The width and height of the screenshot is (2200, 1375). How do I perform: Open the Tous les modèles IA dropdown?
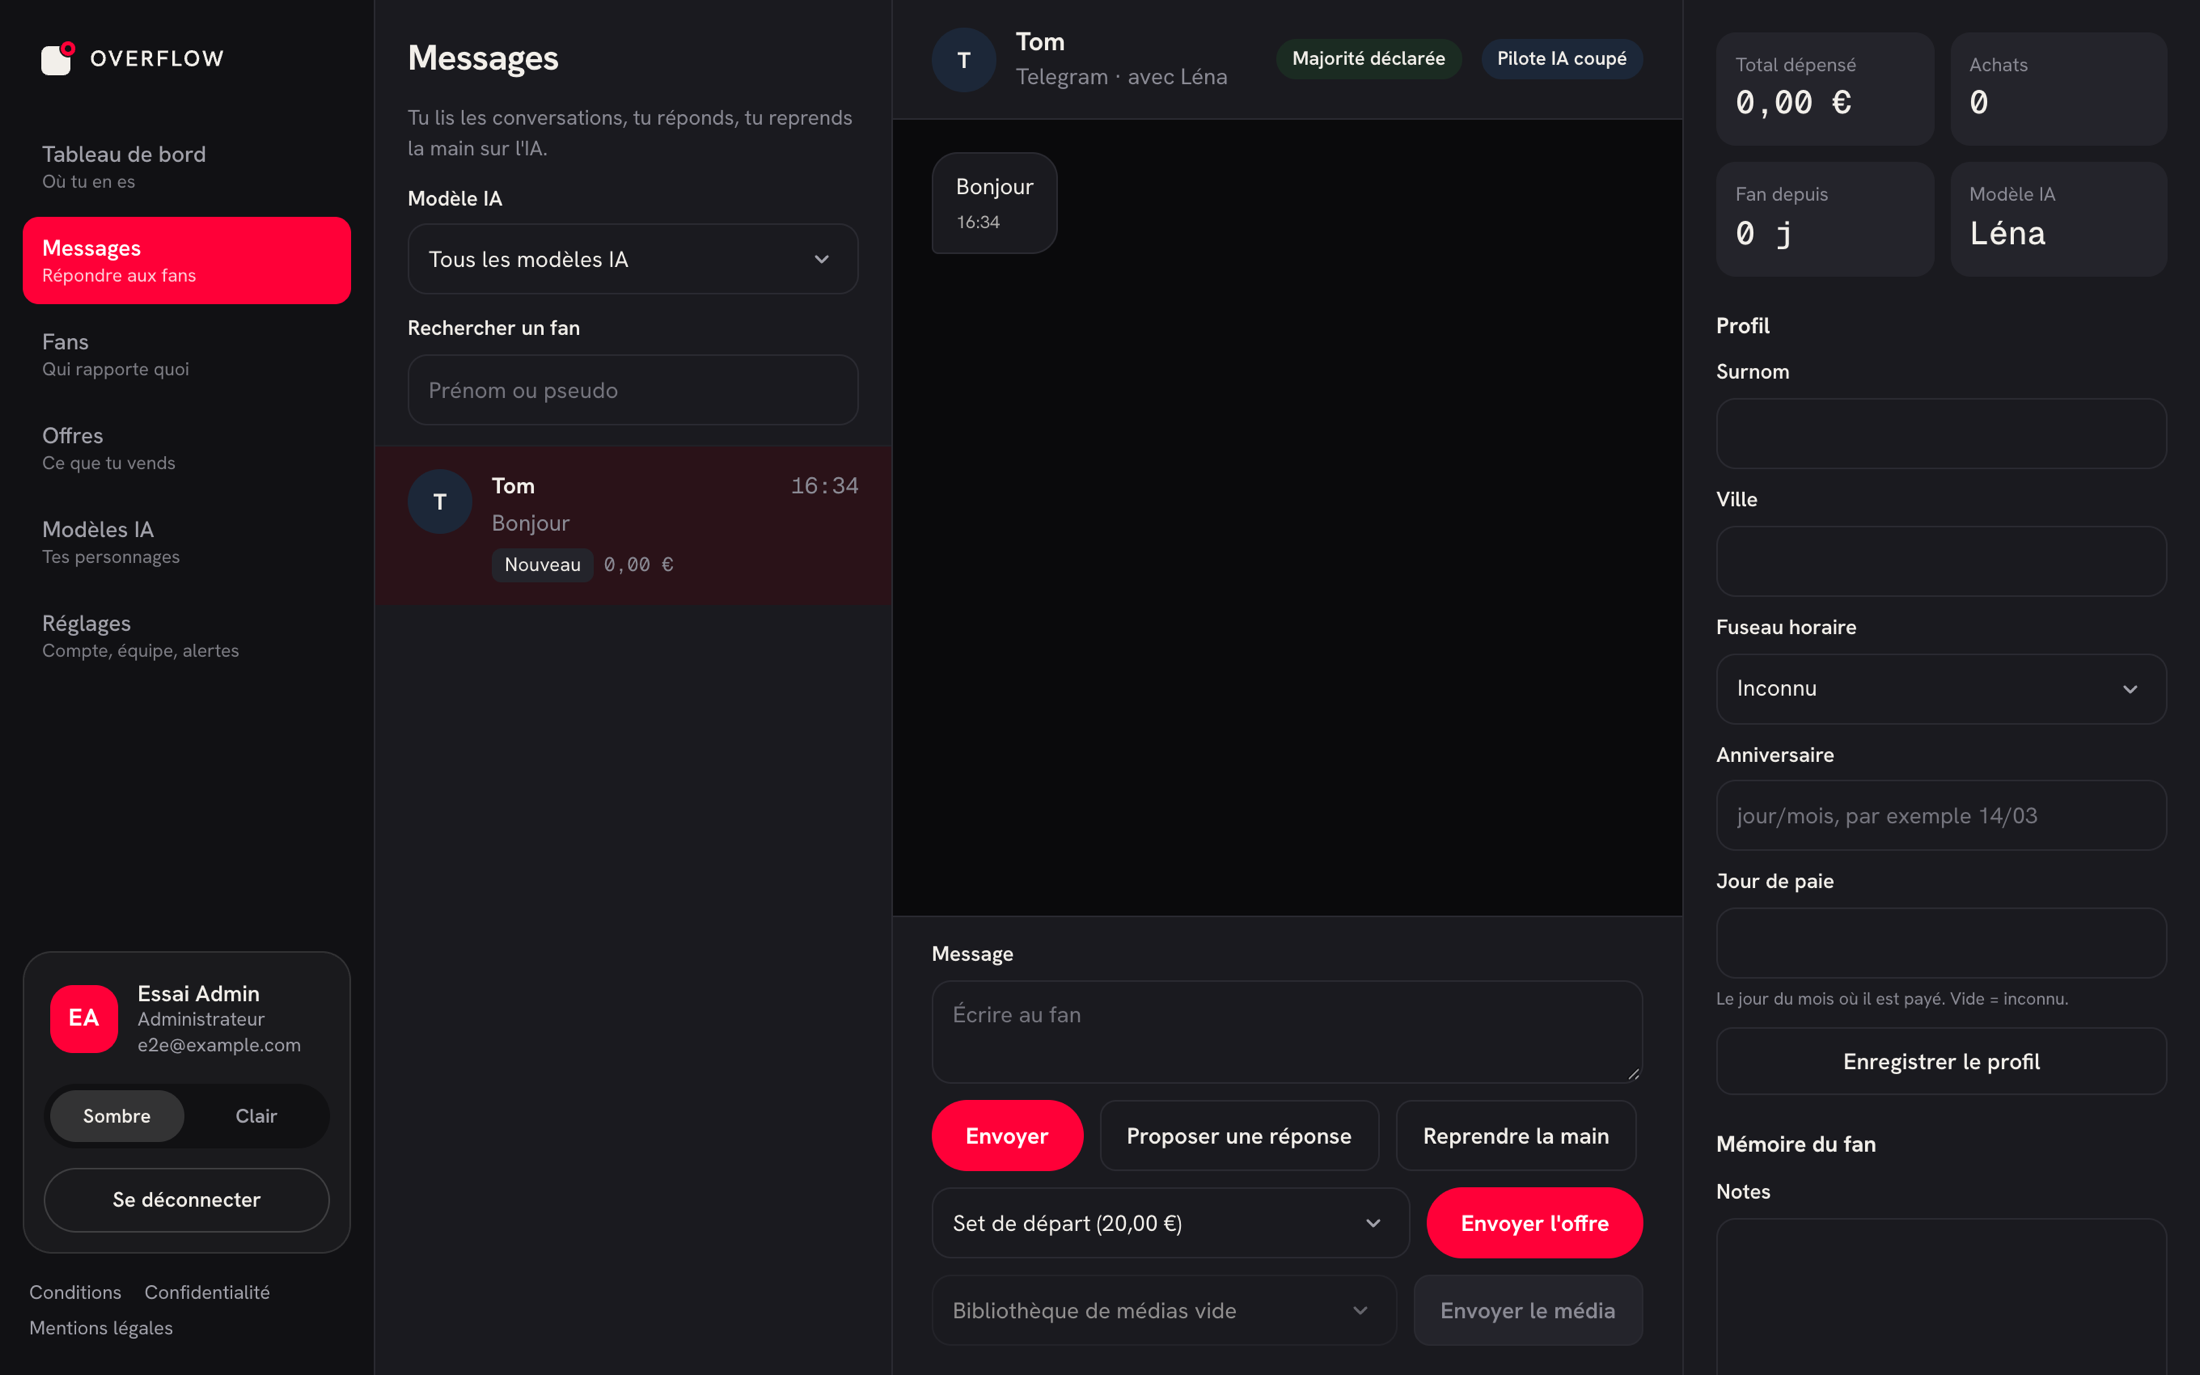tap(633, 259)
